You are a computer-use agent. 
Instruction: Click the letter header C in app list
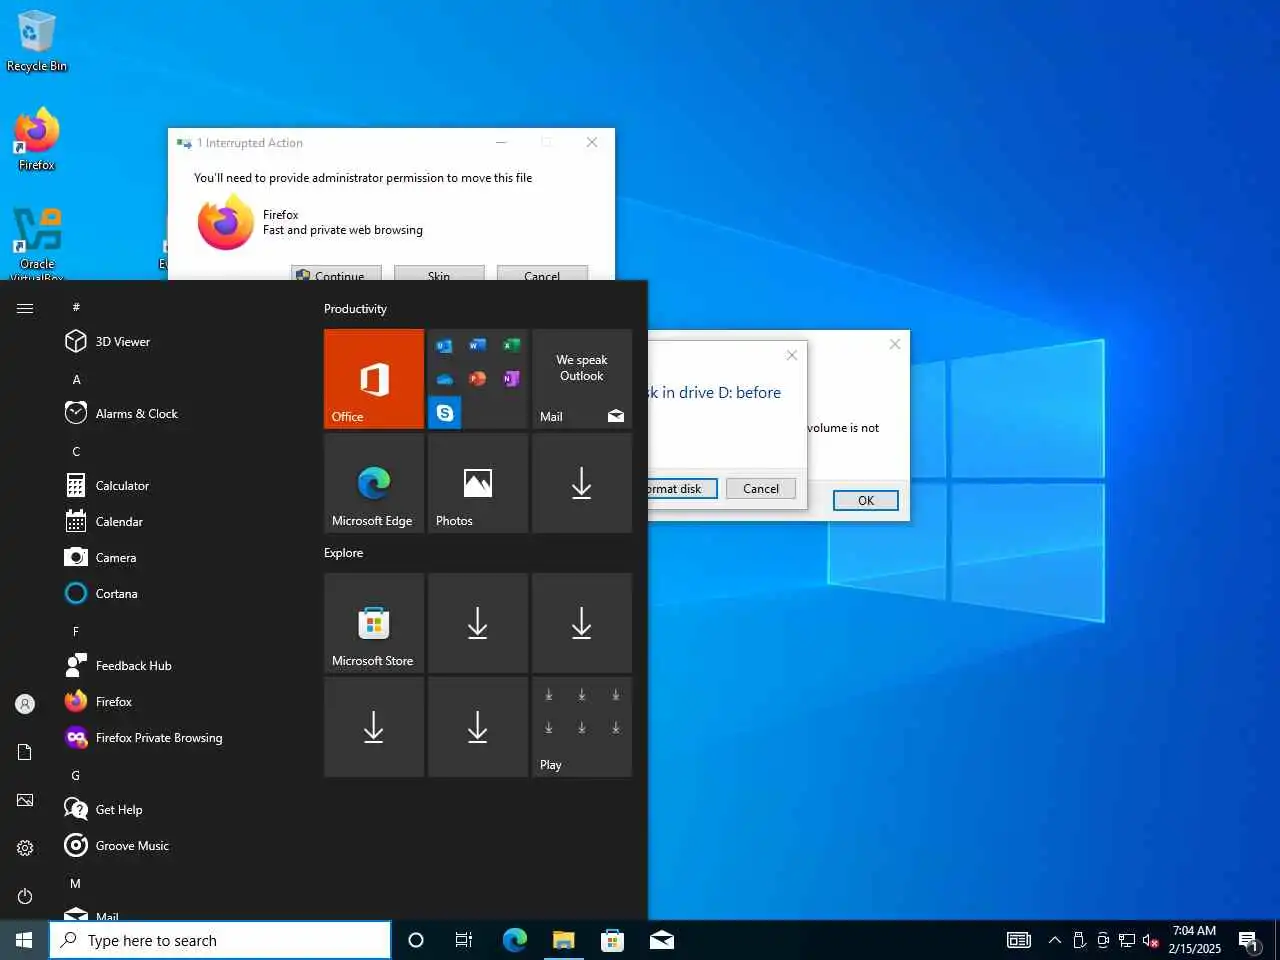coord(76,452)
